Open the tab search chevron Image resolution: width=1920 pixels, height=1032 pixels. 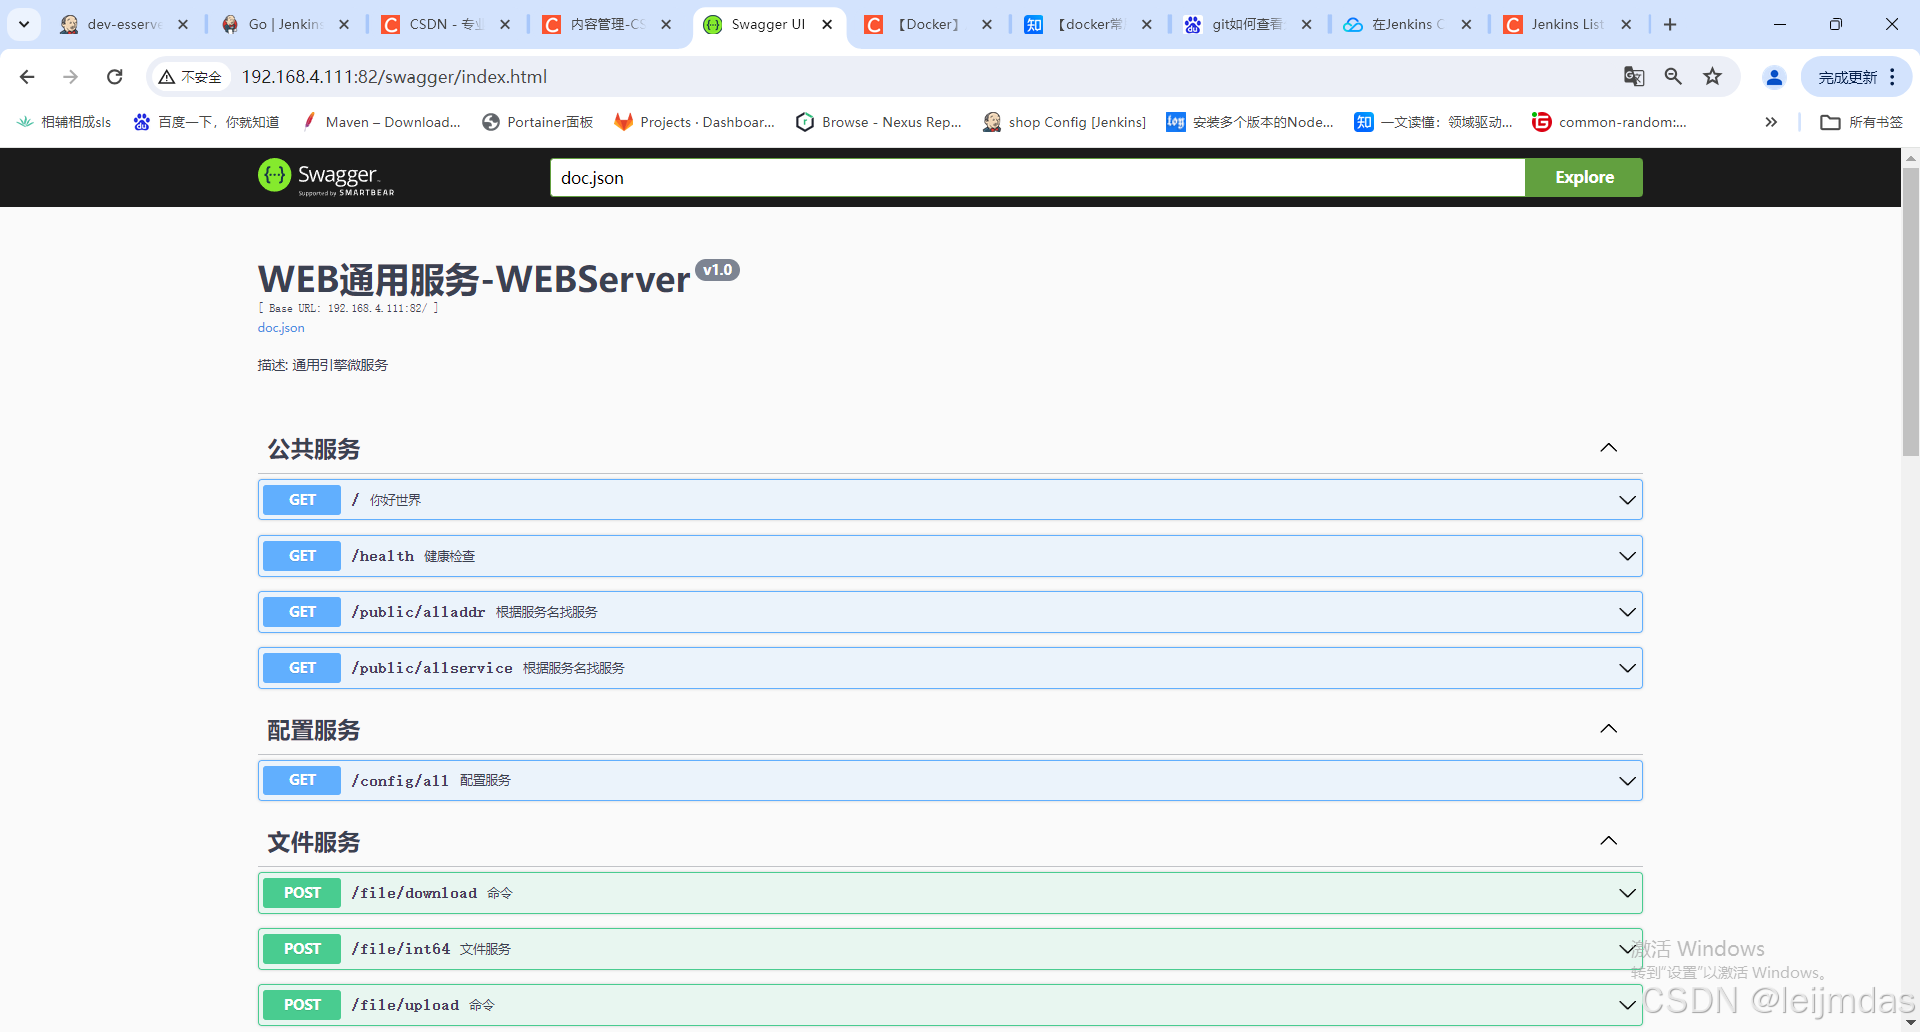[24, 24]
